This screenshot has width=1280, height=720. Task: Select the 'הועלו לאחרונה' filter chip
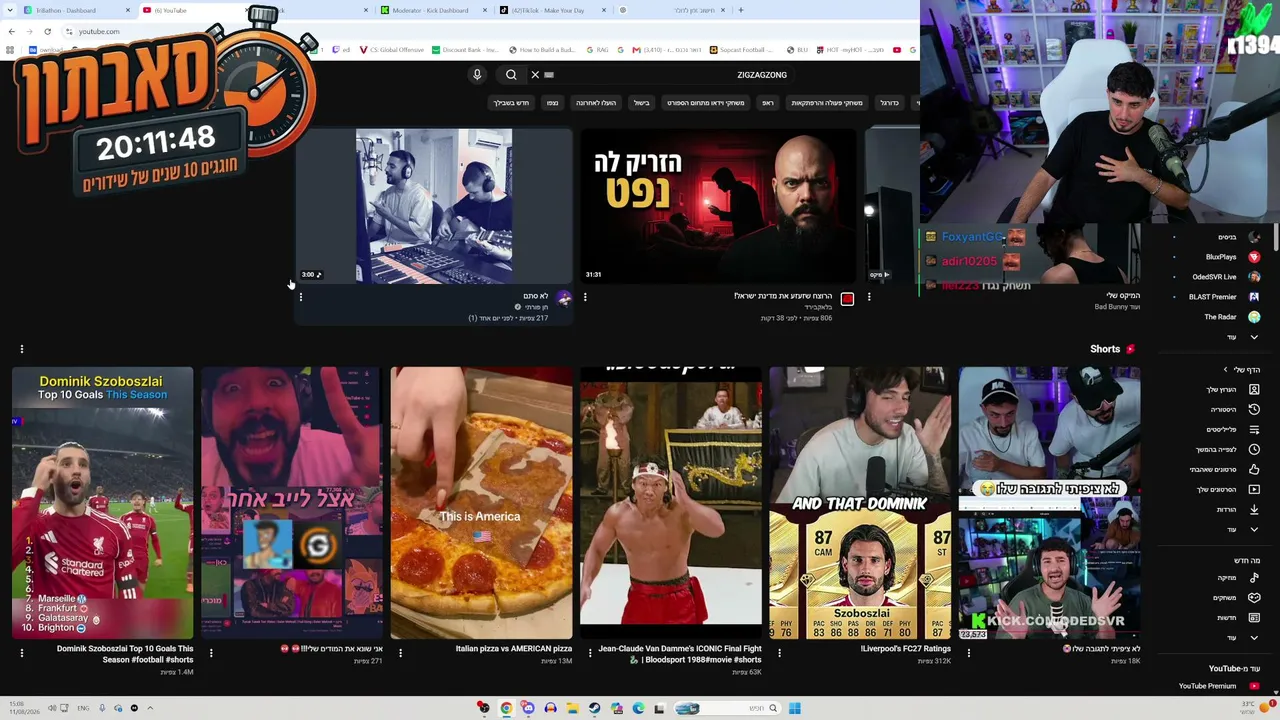(596, 103)
